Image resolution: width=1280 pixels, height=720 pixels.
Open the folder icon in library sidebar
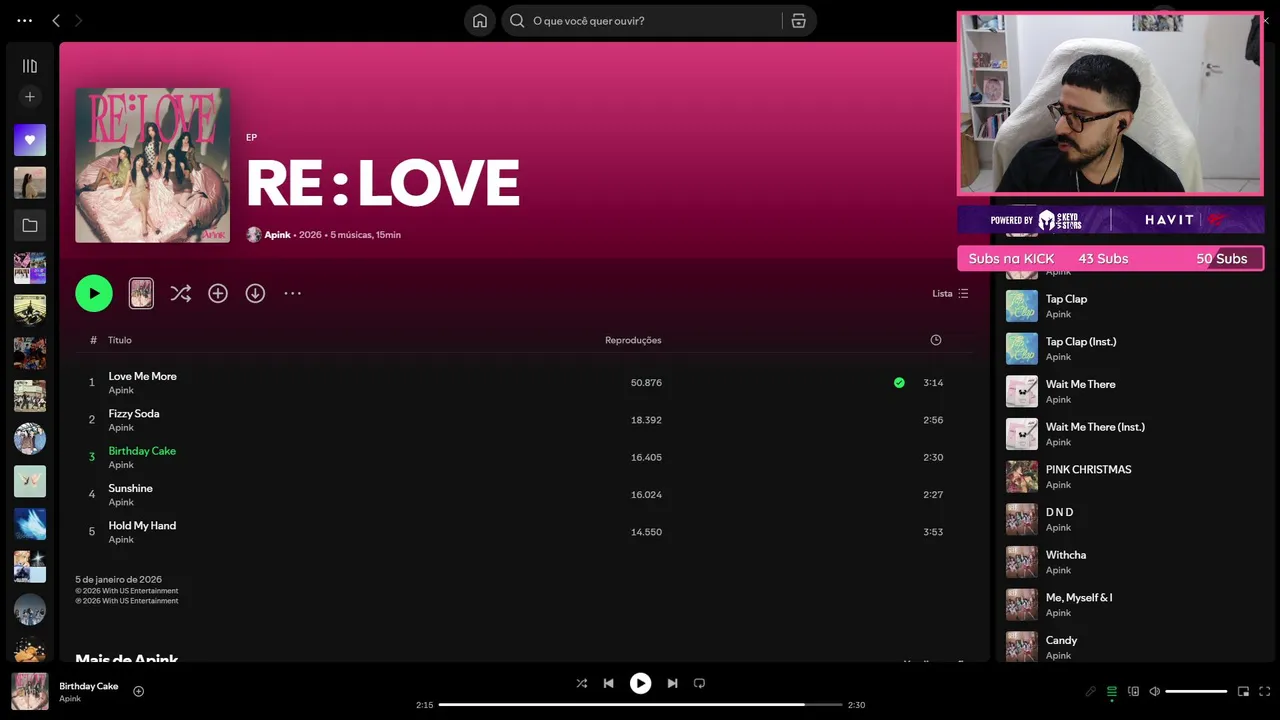[30, 226]
